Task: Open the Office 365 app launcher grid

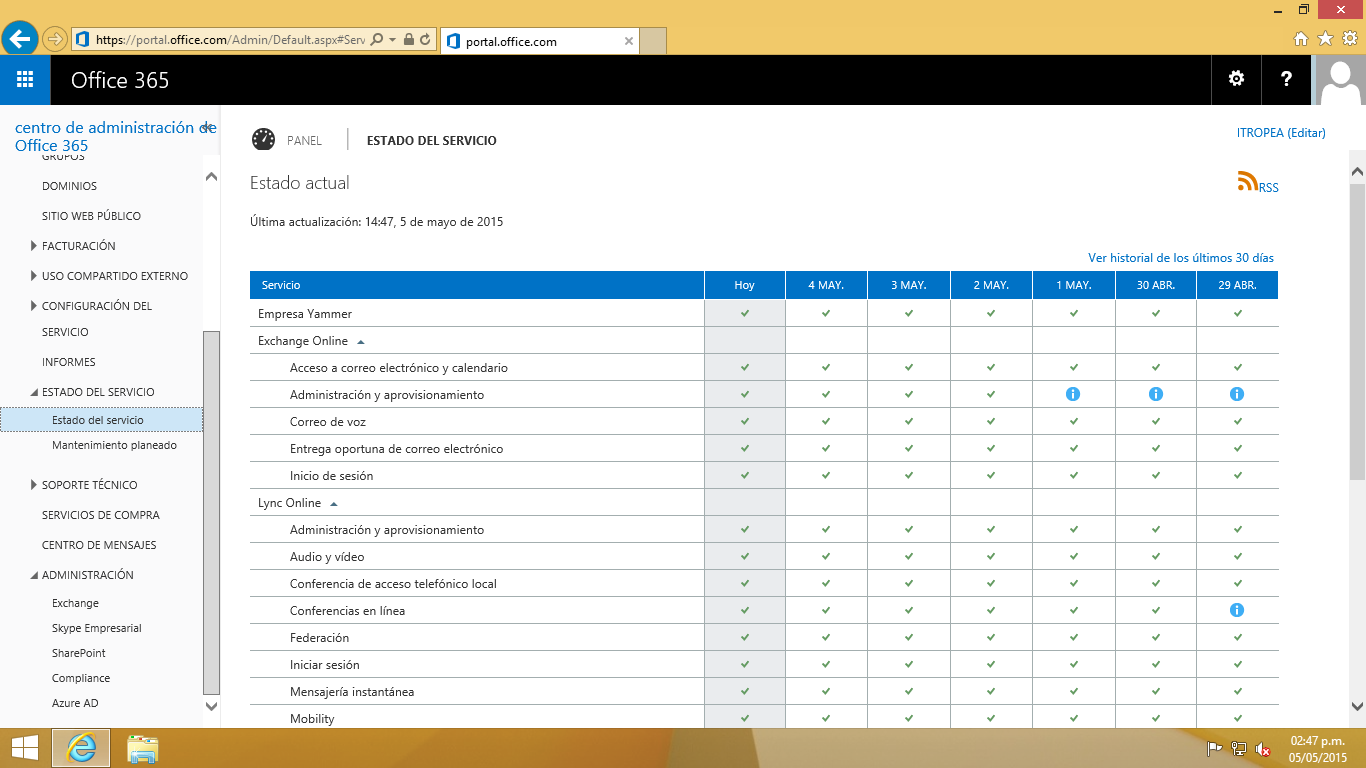Action: click(25, 80)
